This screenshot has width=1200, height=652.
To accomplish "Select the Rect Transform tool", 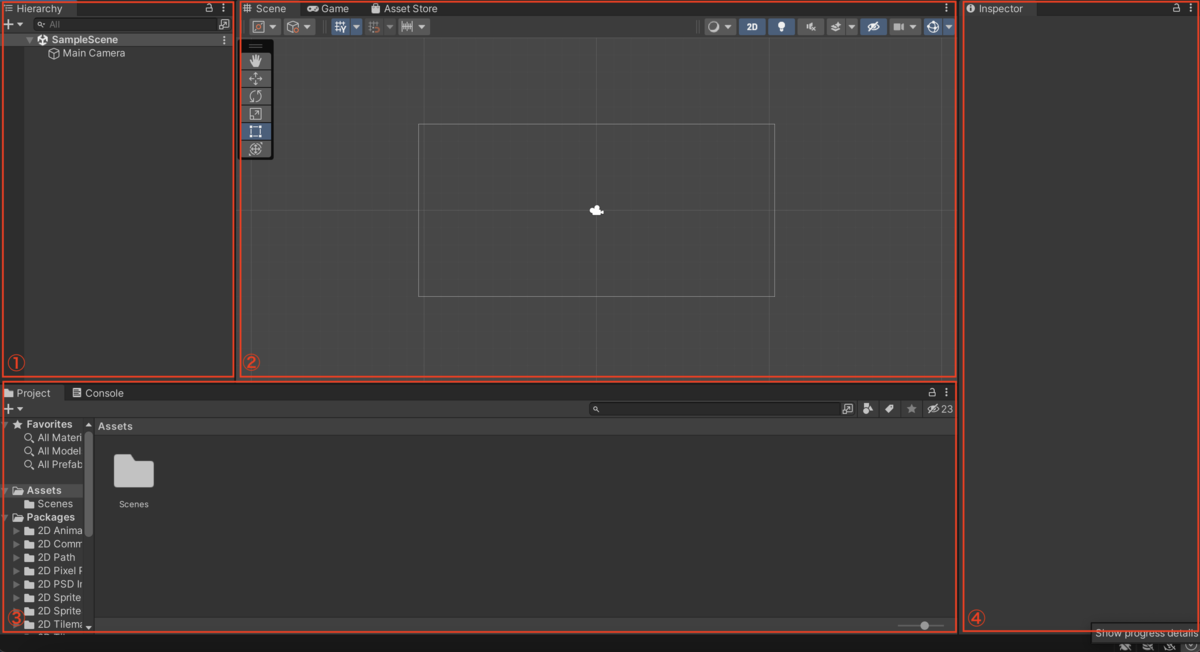I will coord(257,131).
